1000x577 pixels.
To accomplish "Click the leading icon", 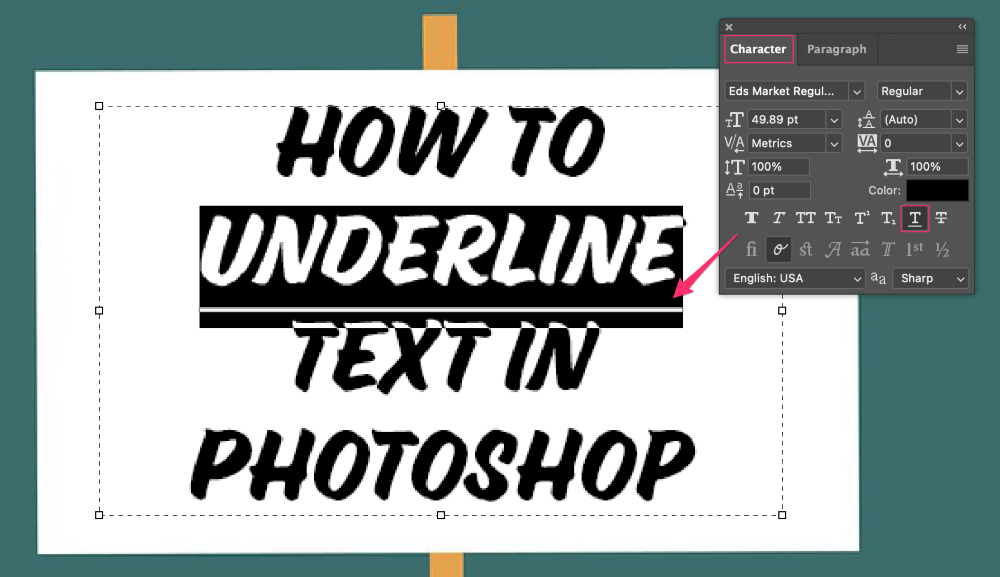I will [x=866, y=119].
